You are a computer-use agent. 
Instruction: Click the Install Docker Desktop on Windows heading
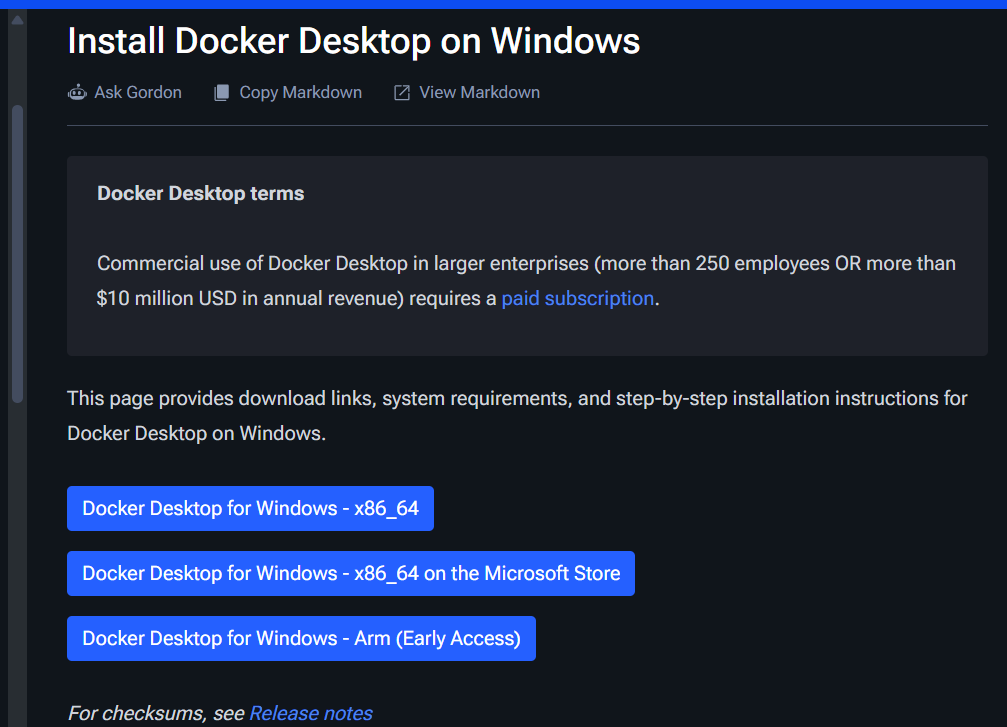(354, 41)
